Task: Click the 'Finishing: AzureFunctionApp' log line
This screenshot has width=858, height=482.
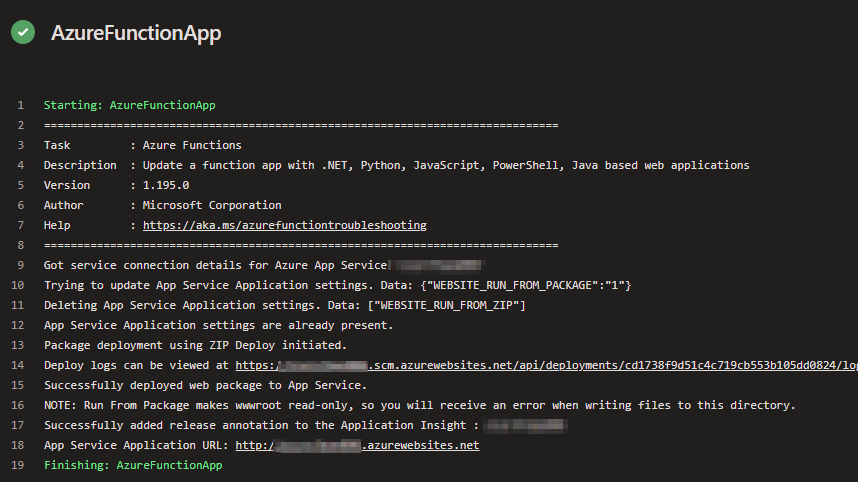Action: [133, 465]
